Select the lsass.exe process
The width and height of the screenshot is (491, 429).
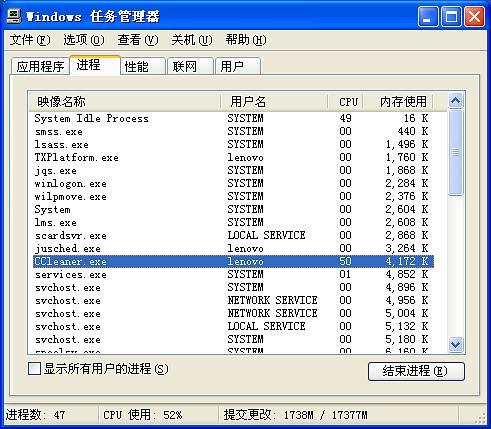click(233, 144)
